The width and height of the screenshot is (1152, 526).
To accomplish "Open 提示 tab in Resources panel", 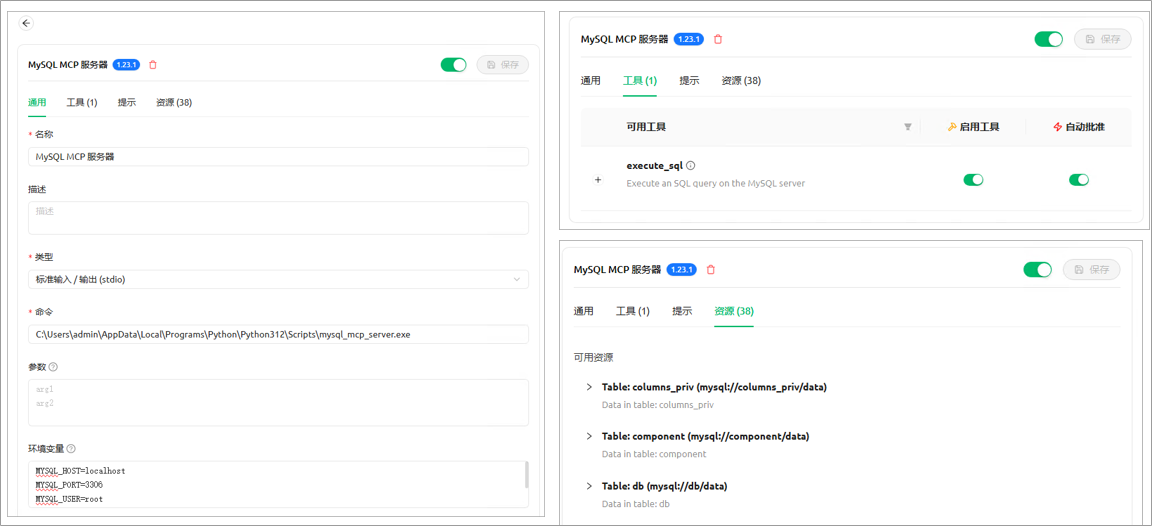I will 682,311.
